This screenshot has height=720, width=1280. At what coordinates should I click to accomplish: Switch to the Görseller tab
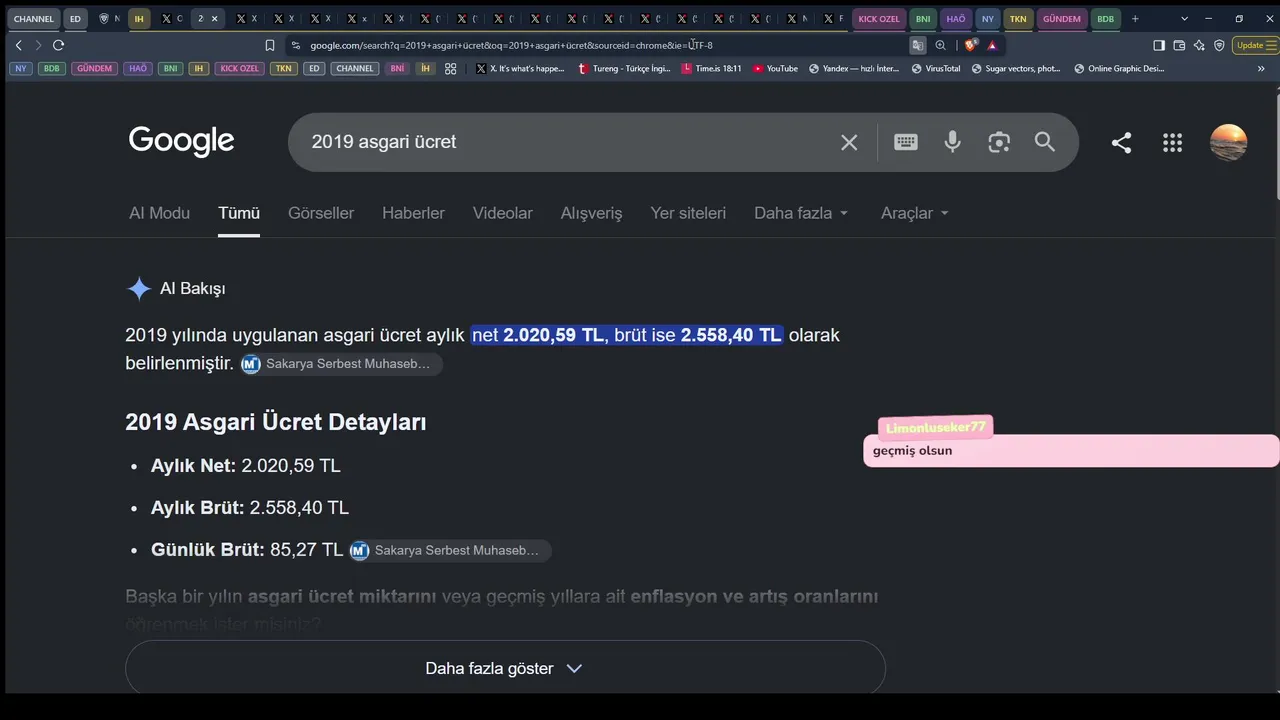[321, 213]
